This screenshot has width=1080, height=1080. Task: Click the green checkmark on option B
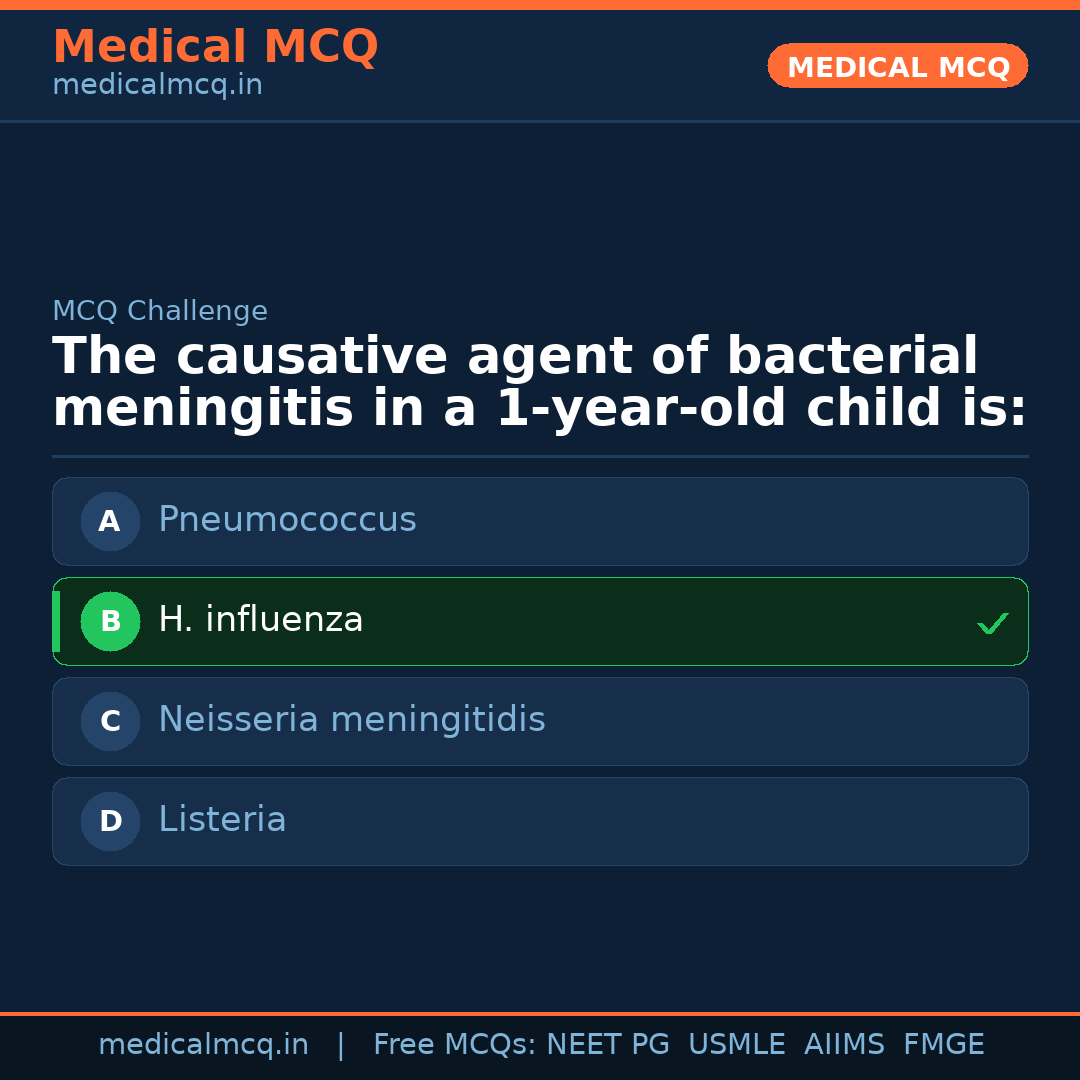[992, 623]
